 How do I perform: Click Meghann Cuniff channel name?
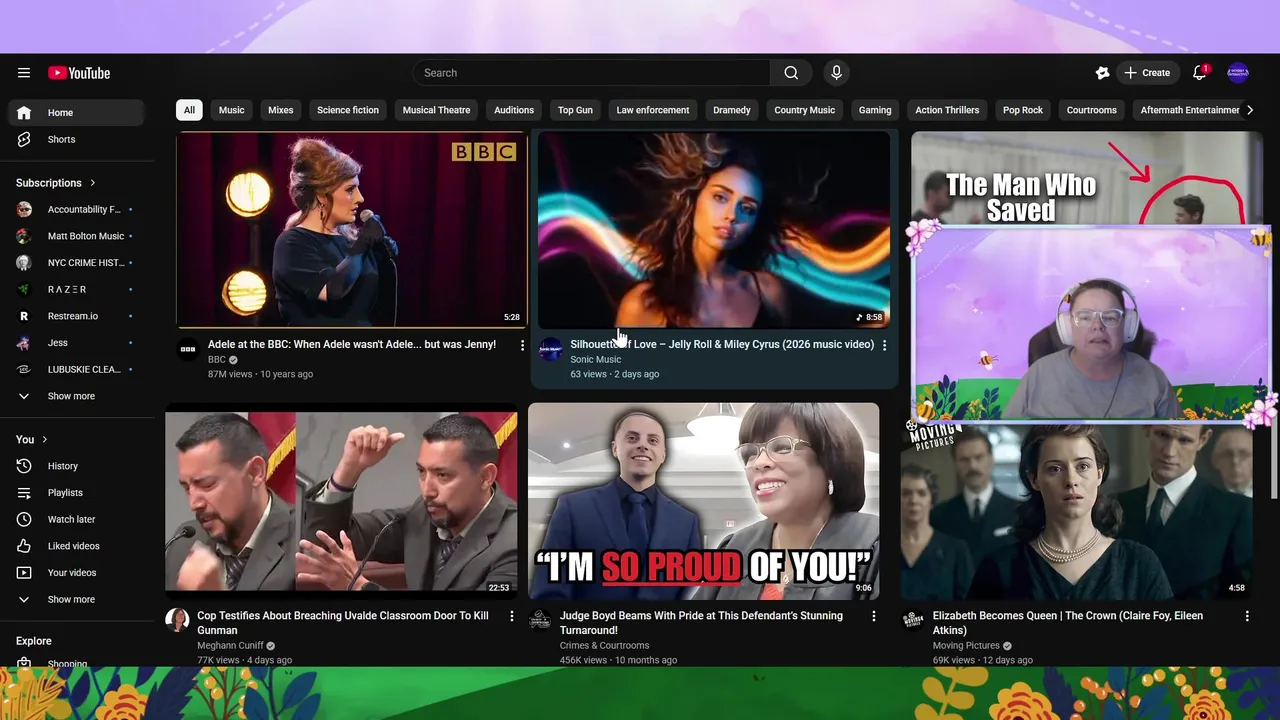pyautogui.click(x=231, y=646)
